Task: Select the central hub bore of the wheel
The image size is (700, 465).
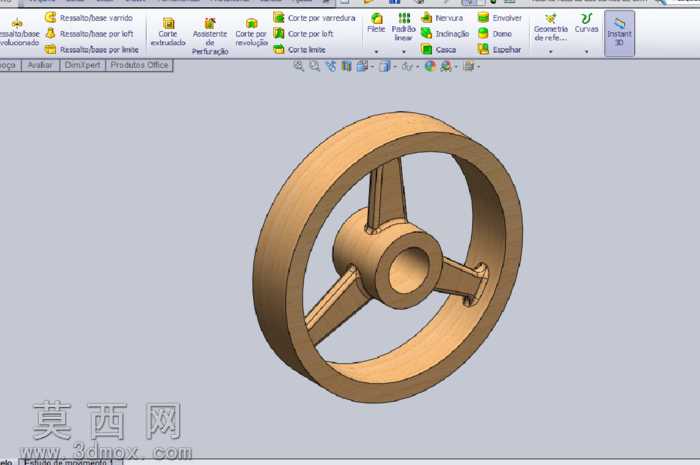Action: (x=408, y=270)
